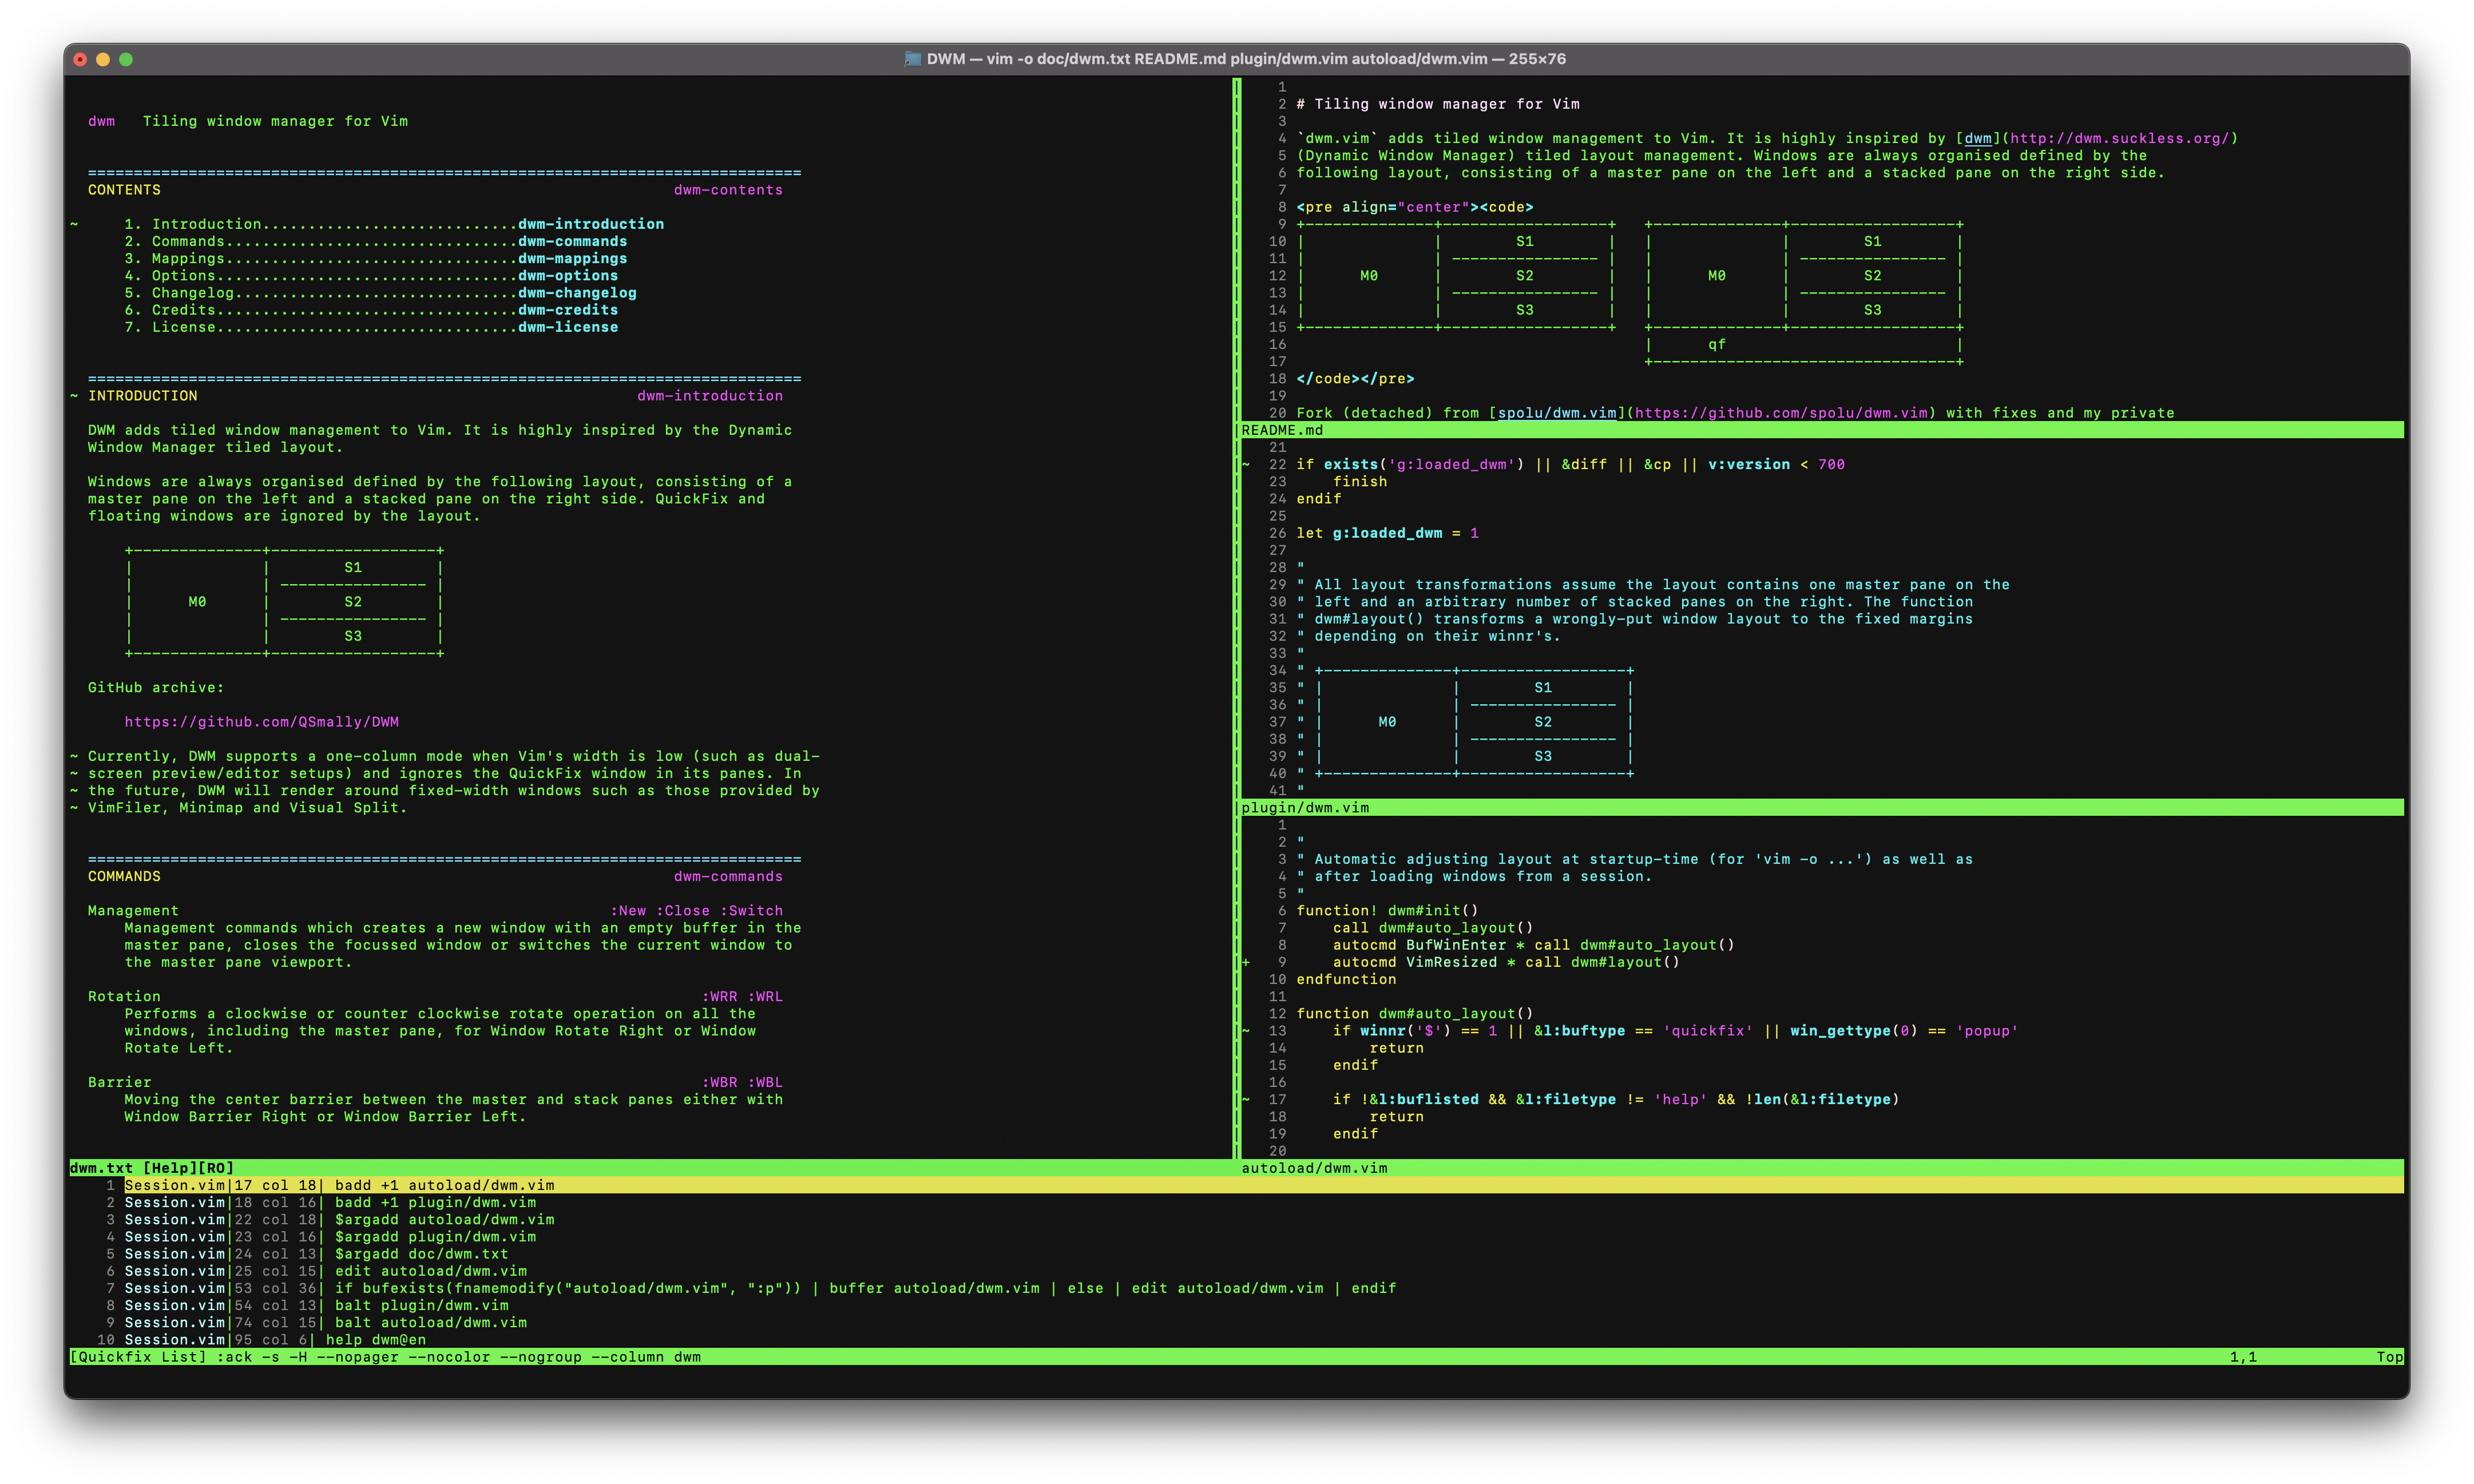Click 'dwm' tag in help file title

click(x=101, y=121)
